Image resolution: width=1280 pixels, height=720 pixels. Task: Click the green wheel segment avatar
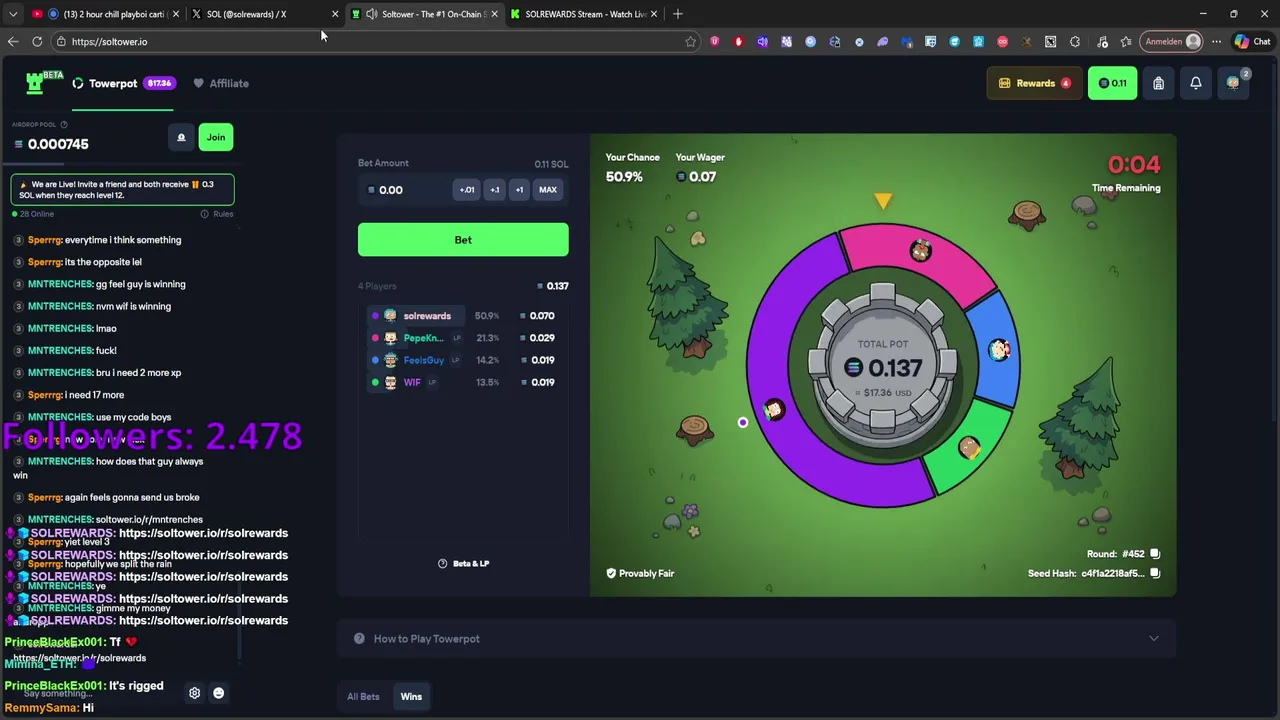pos(969,447)
